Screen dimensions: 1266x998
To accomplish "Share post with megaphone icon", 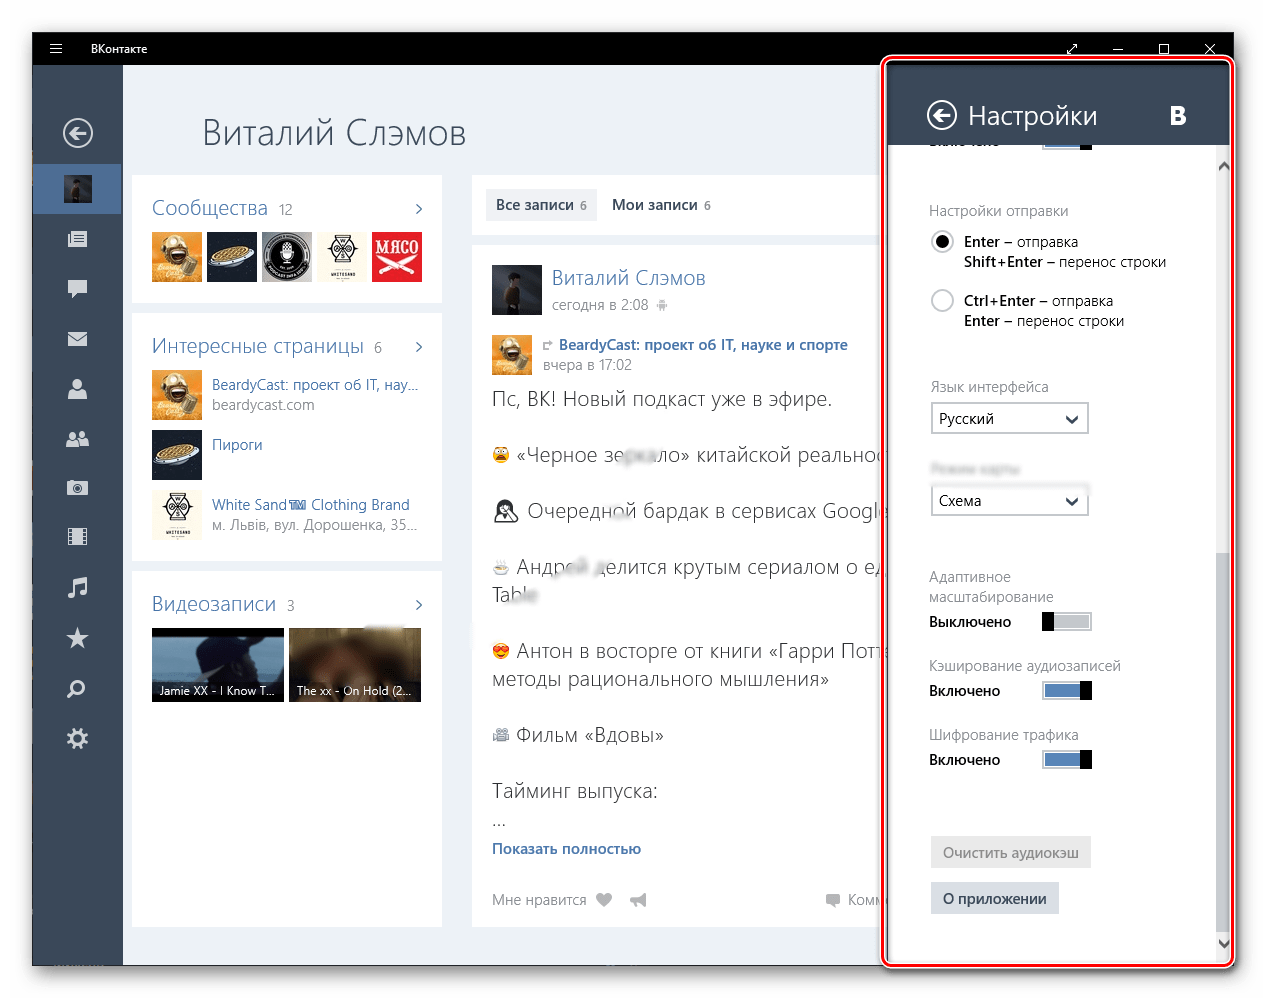I will point(638,900).
